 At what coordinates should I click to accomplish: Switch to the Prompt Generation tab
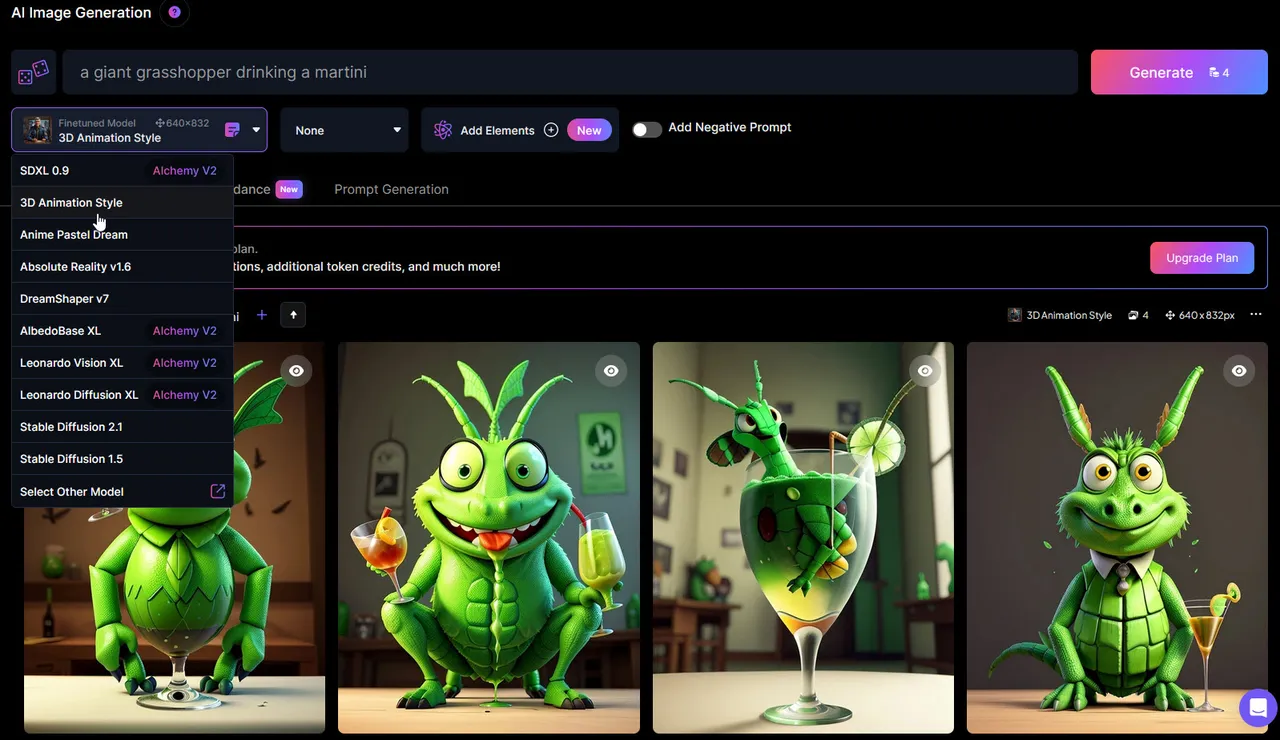click(x=391, y=189)
